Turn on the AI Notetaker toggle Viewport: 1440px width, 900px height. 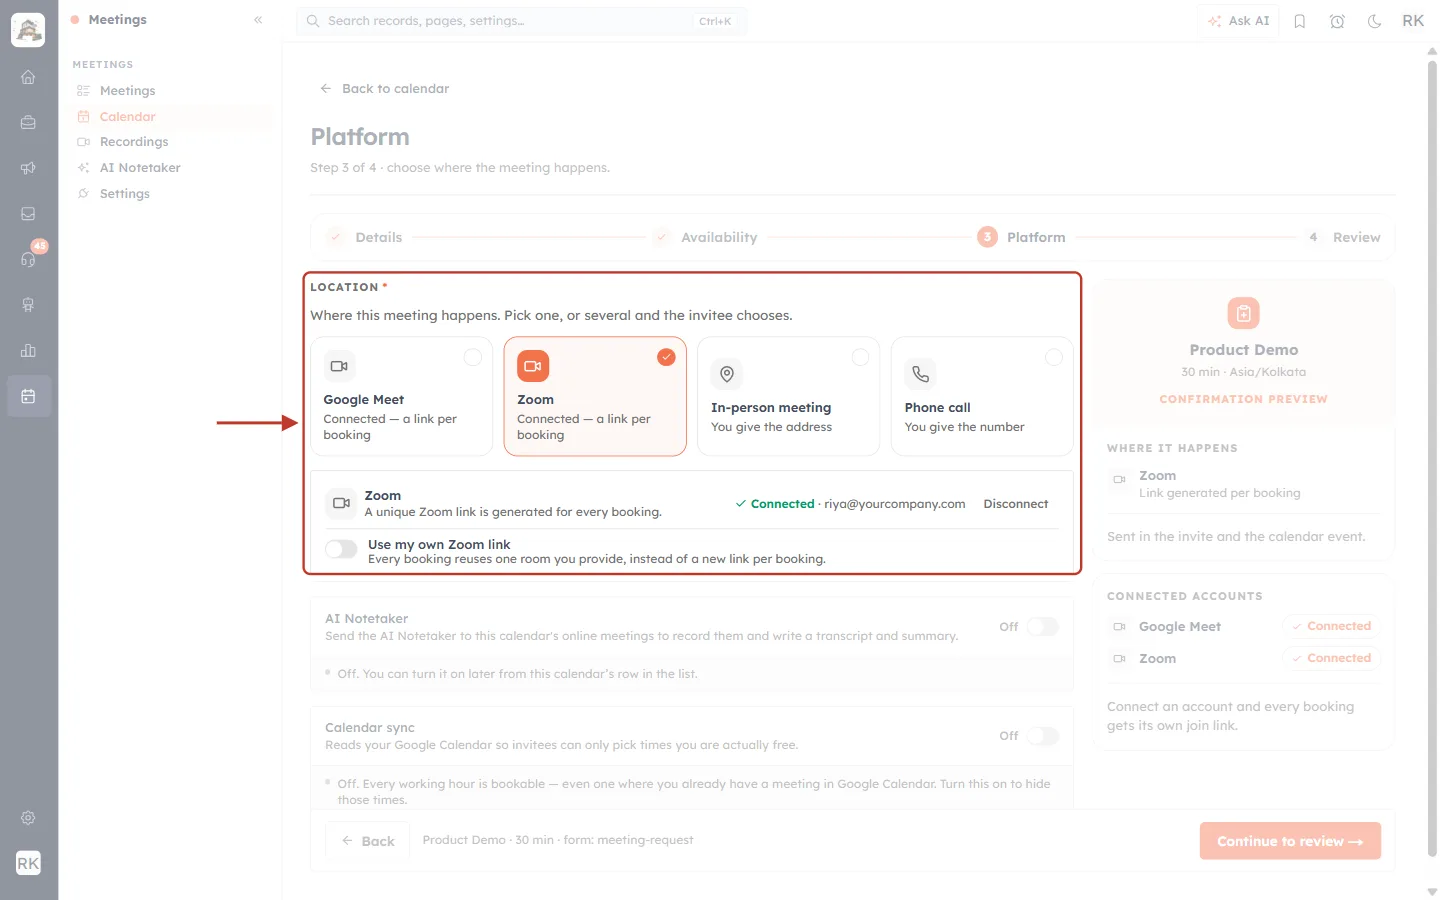1042,627
